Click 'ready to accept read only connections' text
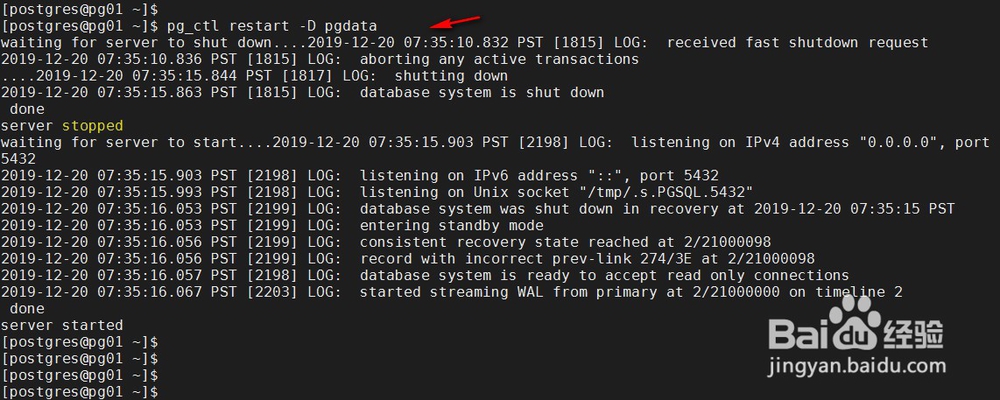 (x=695, y=276)
